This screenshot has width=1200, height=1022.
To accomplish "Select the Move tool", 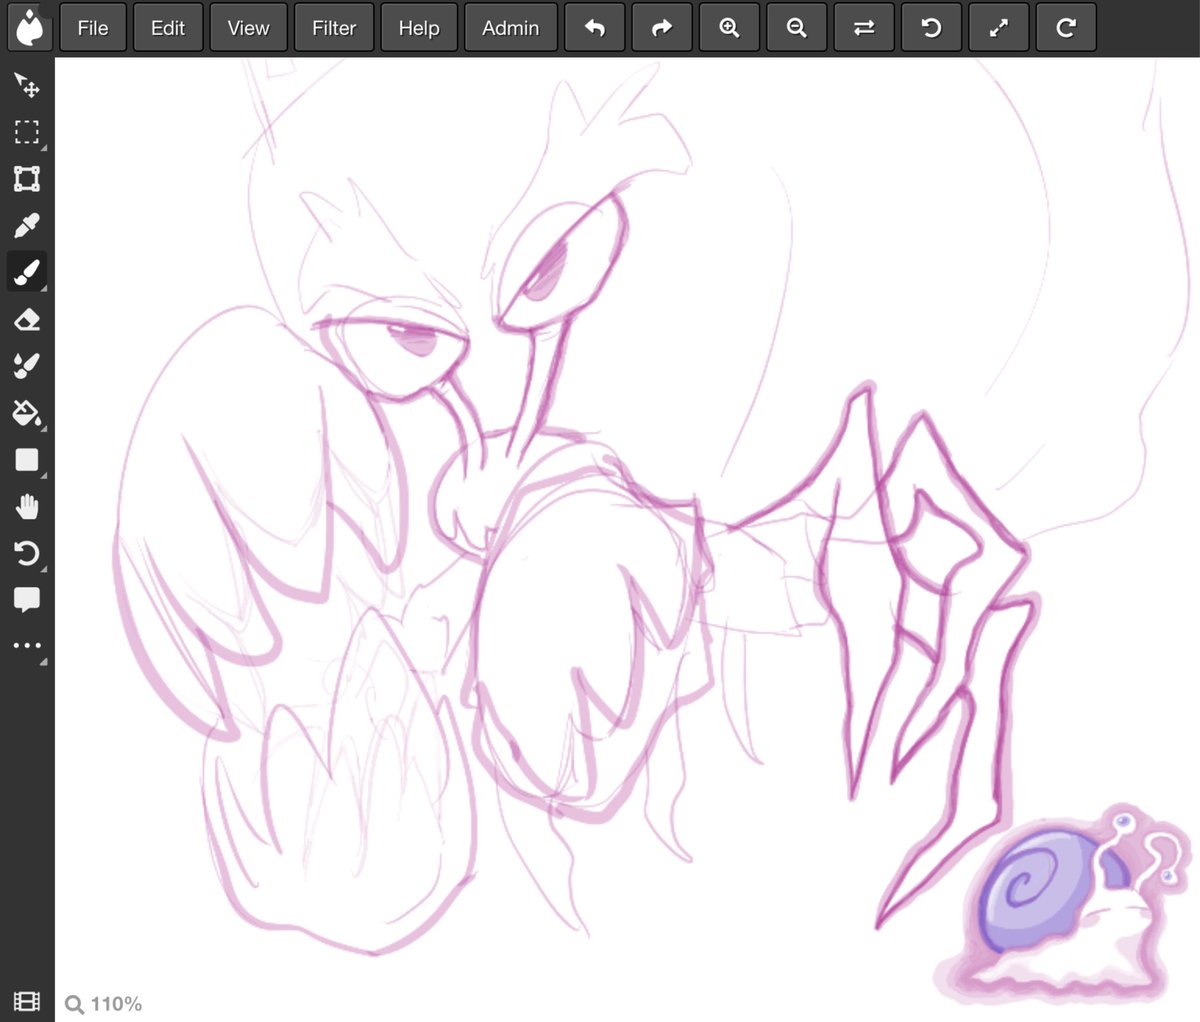I will click(x=27, y=85).
